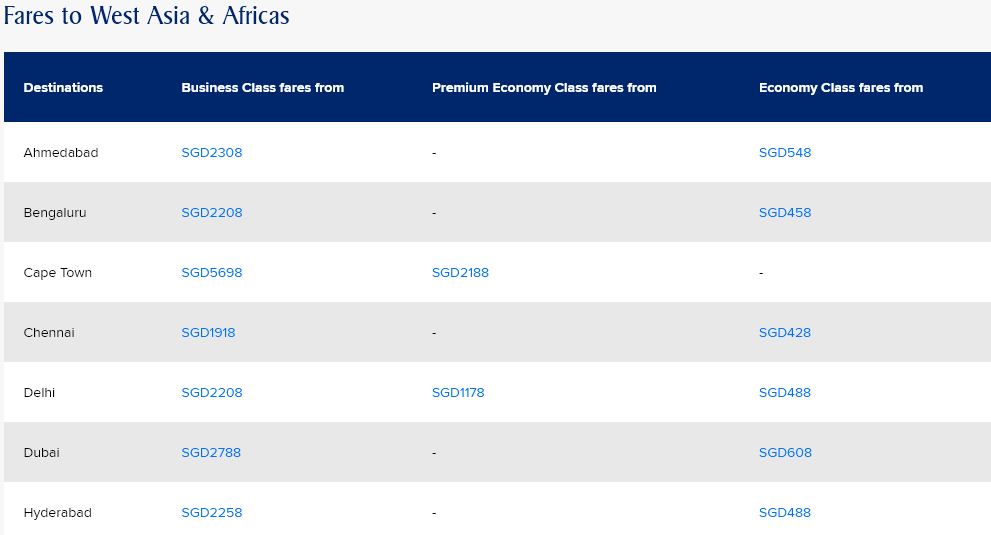Click Ahmedabad Business Class fare SGD2308
The height and width of the screenshot is (535, 991).
point(211,153)
